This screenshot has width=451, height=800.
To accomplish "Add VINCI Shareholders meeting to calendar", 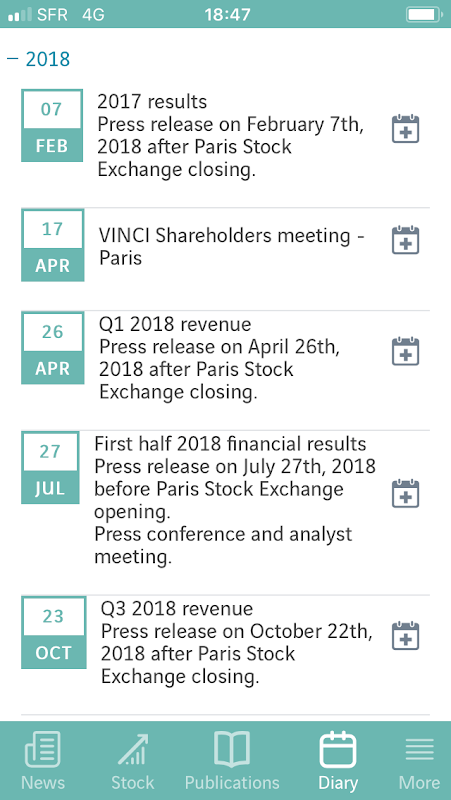I will tap(405, 240).
